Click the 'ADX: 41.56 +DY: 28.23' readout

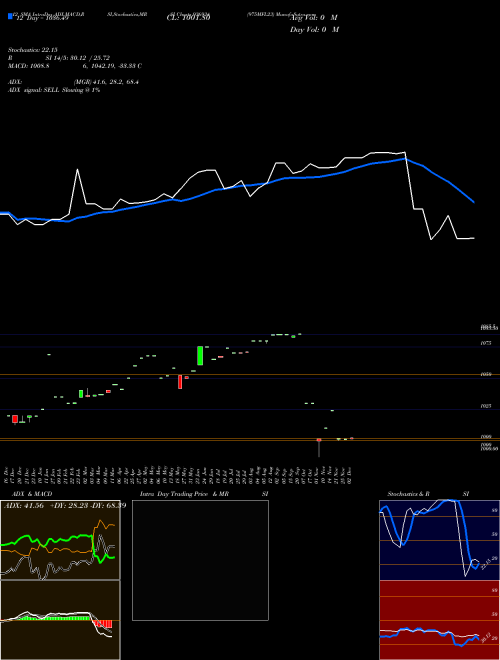tap(65, 505)
